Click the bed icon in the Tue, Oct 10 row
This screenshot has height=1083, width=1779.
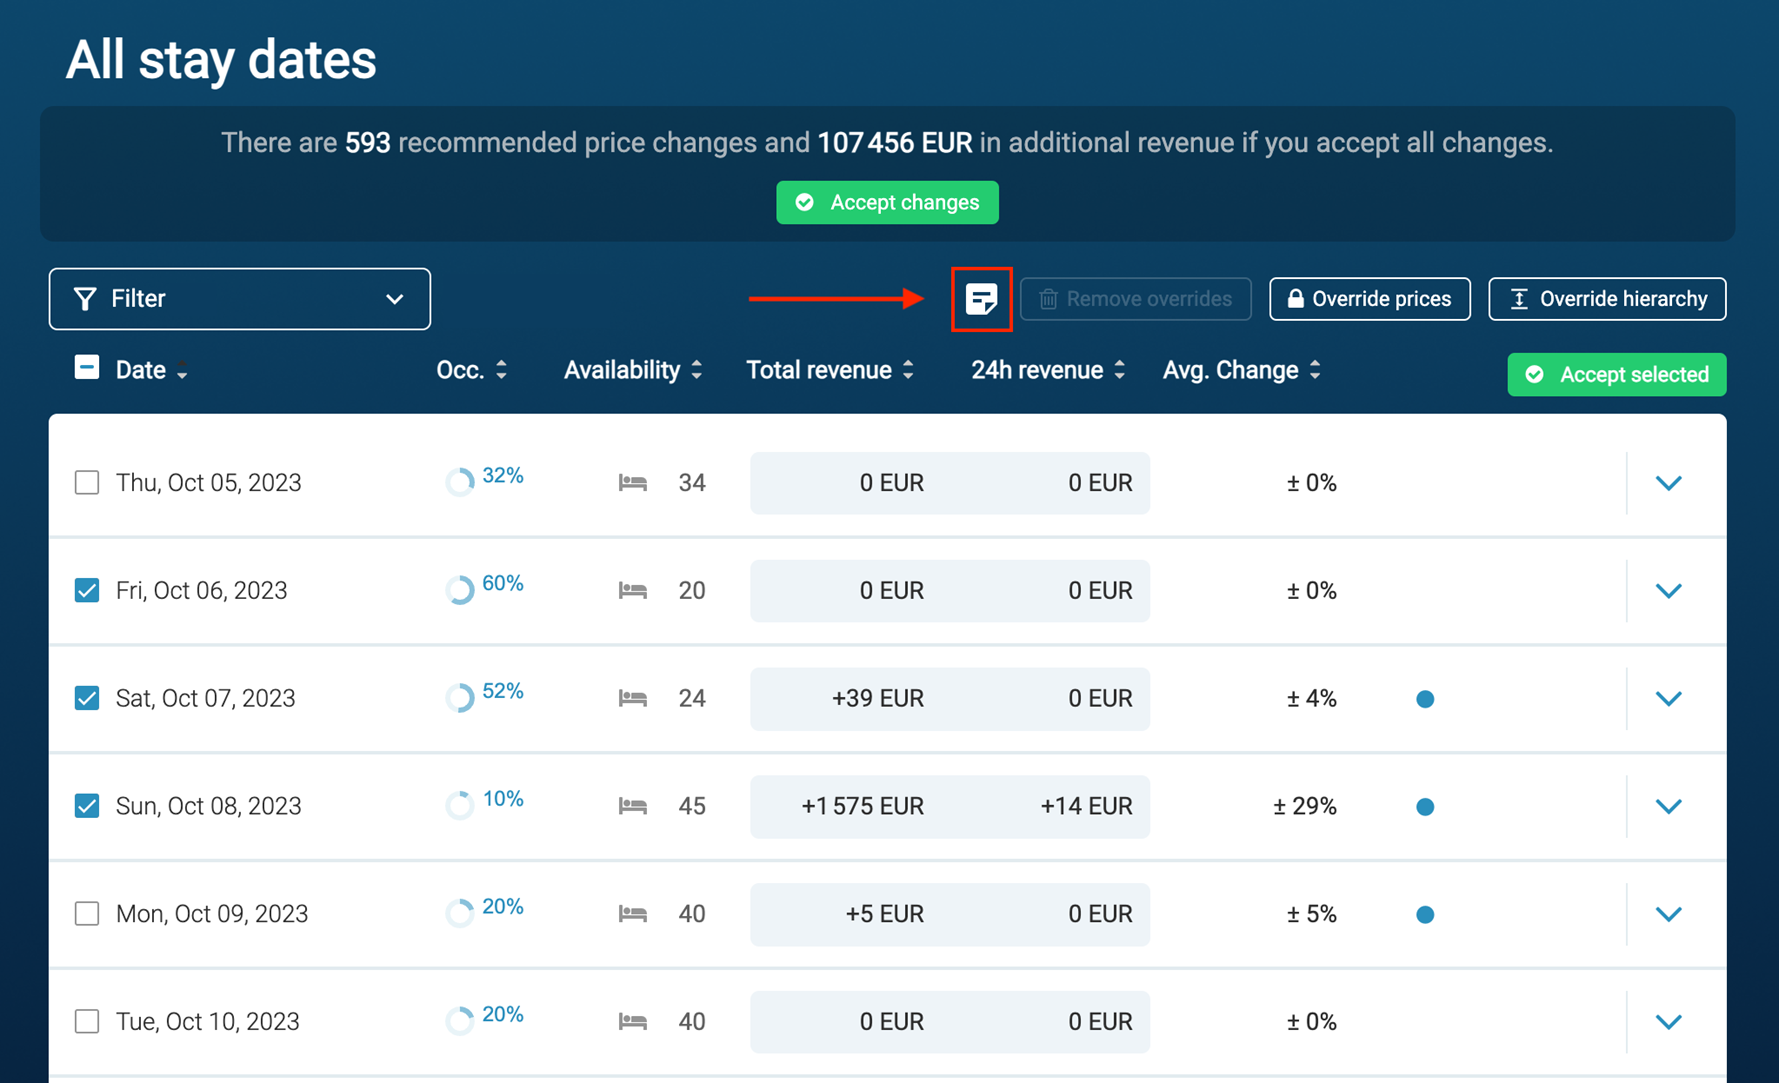(x=632, y=1022)
